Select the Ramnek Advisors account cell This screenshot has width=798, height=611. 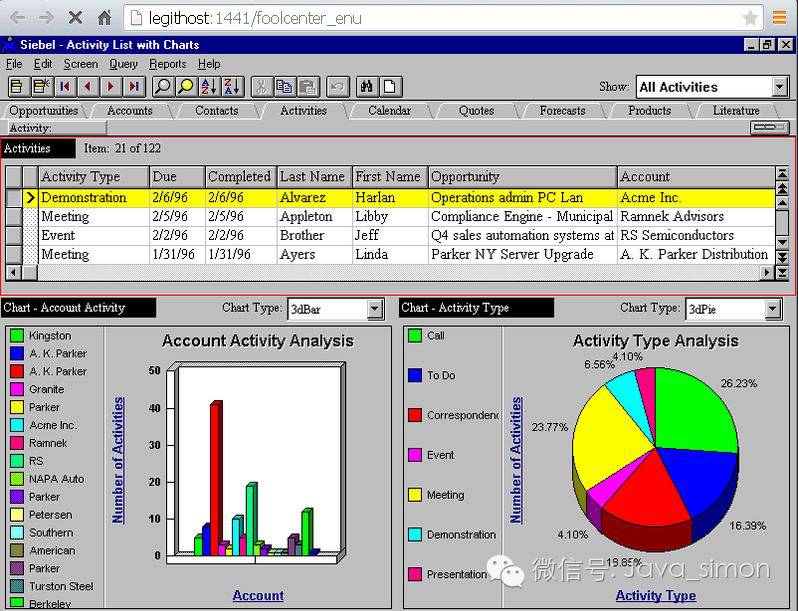coord(695,217)
